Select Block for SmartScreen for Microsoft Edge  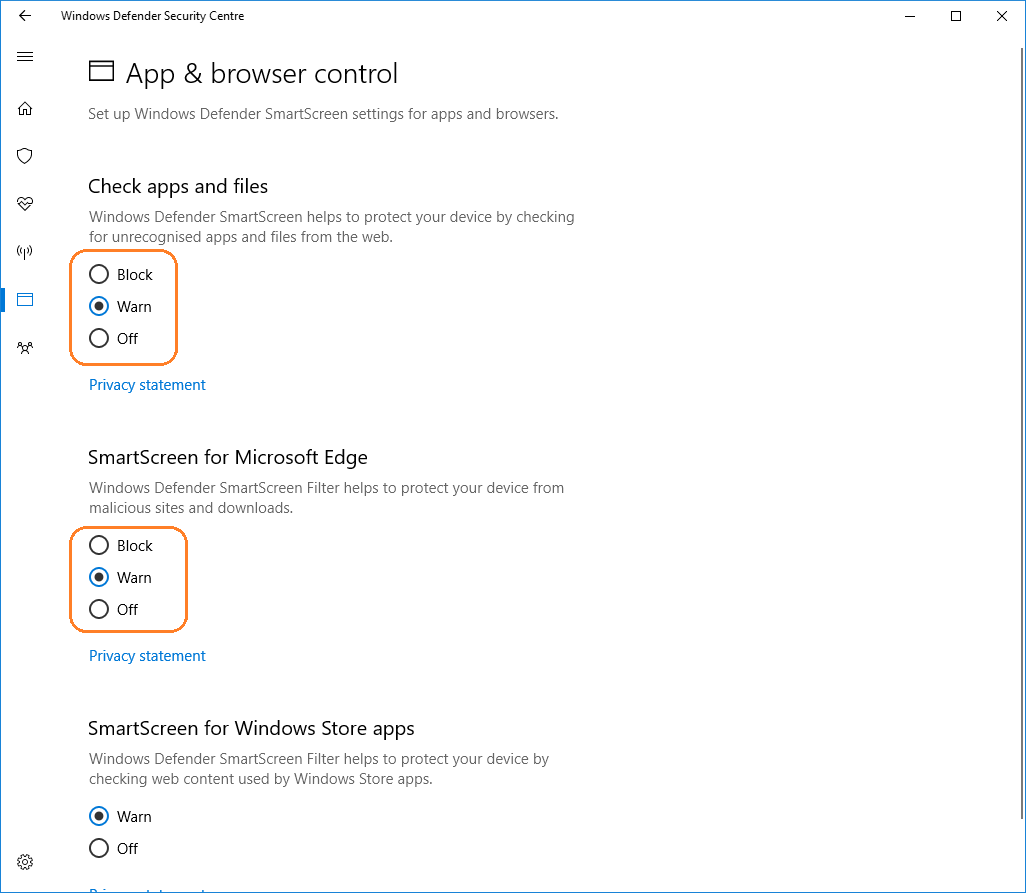(99, 546)
